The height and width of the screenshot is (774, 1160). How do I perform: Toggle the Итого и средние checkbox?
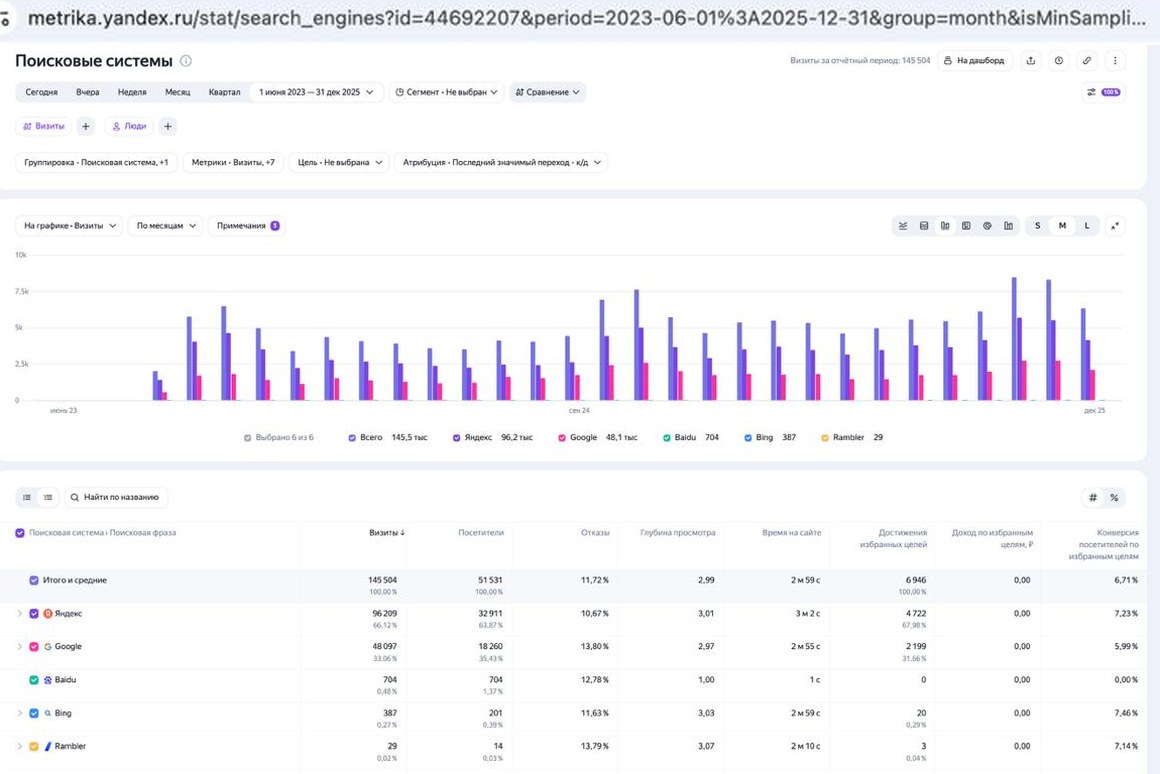point(34,580)
